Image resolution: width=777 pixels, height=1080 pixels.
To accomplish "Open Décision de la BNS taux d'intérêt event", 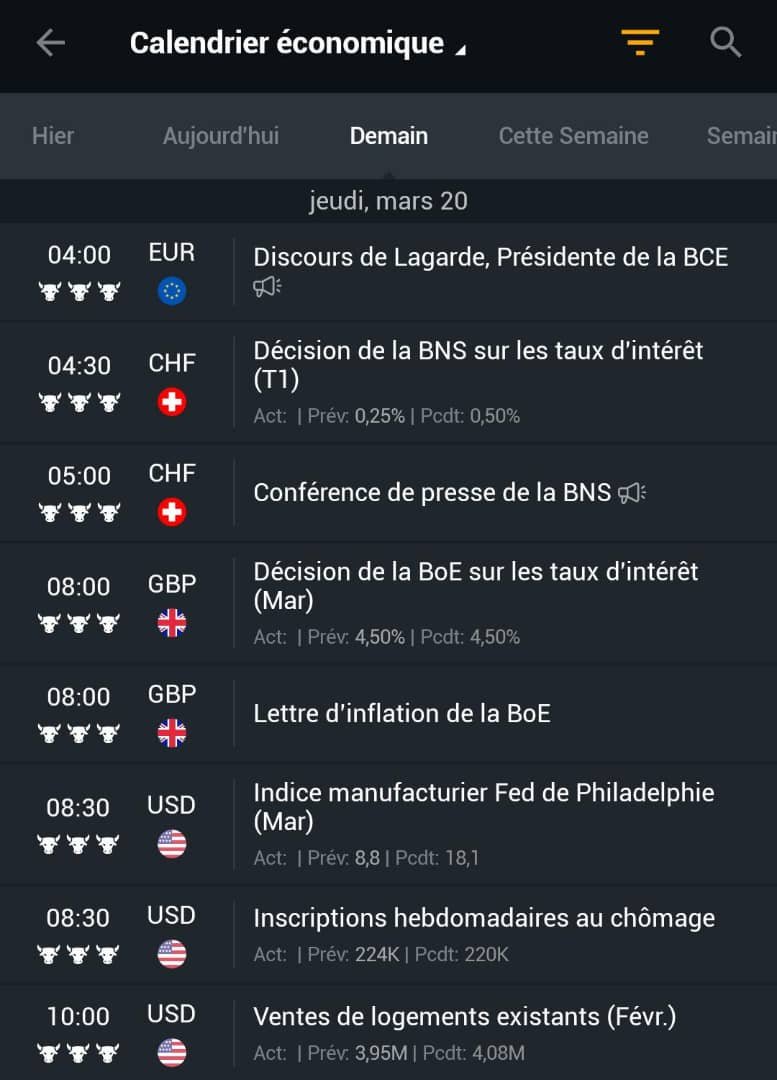I will point(388,383).
